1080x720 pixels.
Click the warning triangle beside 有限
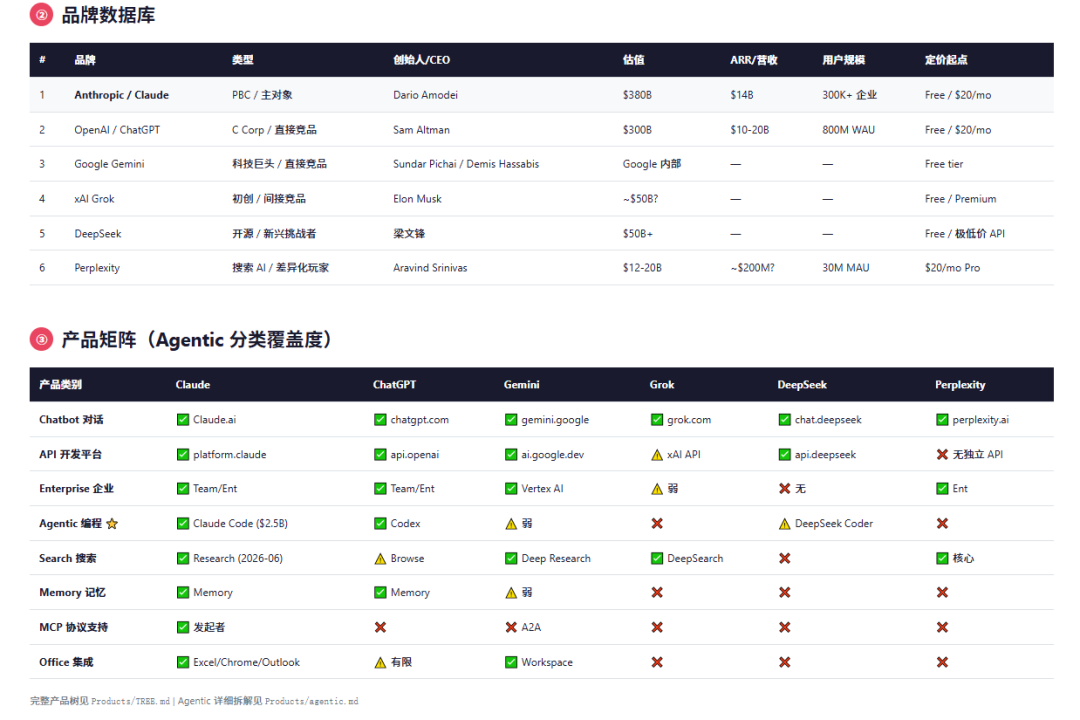(x=380, y=663)
